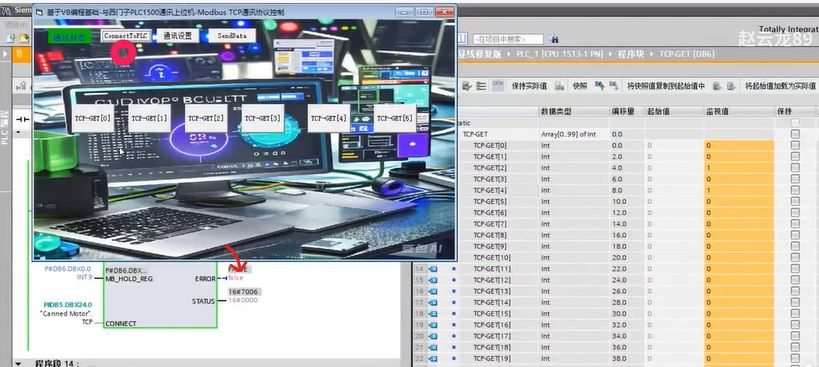The image size is (819, 367).
Task: Click the icon left of 将起始值加载为实际值
Action: point(731,86)
